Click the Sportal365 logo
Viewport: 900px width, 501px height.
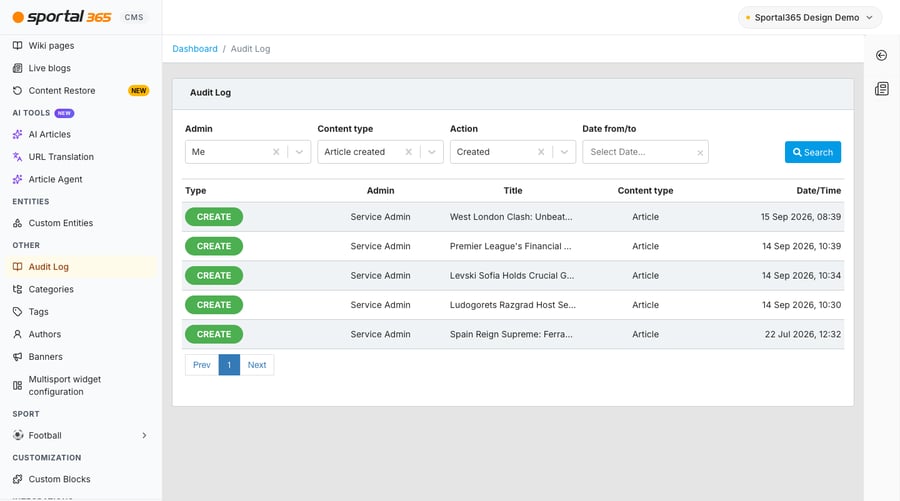pyautogui.click(x=62, y=17)
